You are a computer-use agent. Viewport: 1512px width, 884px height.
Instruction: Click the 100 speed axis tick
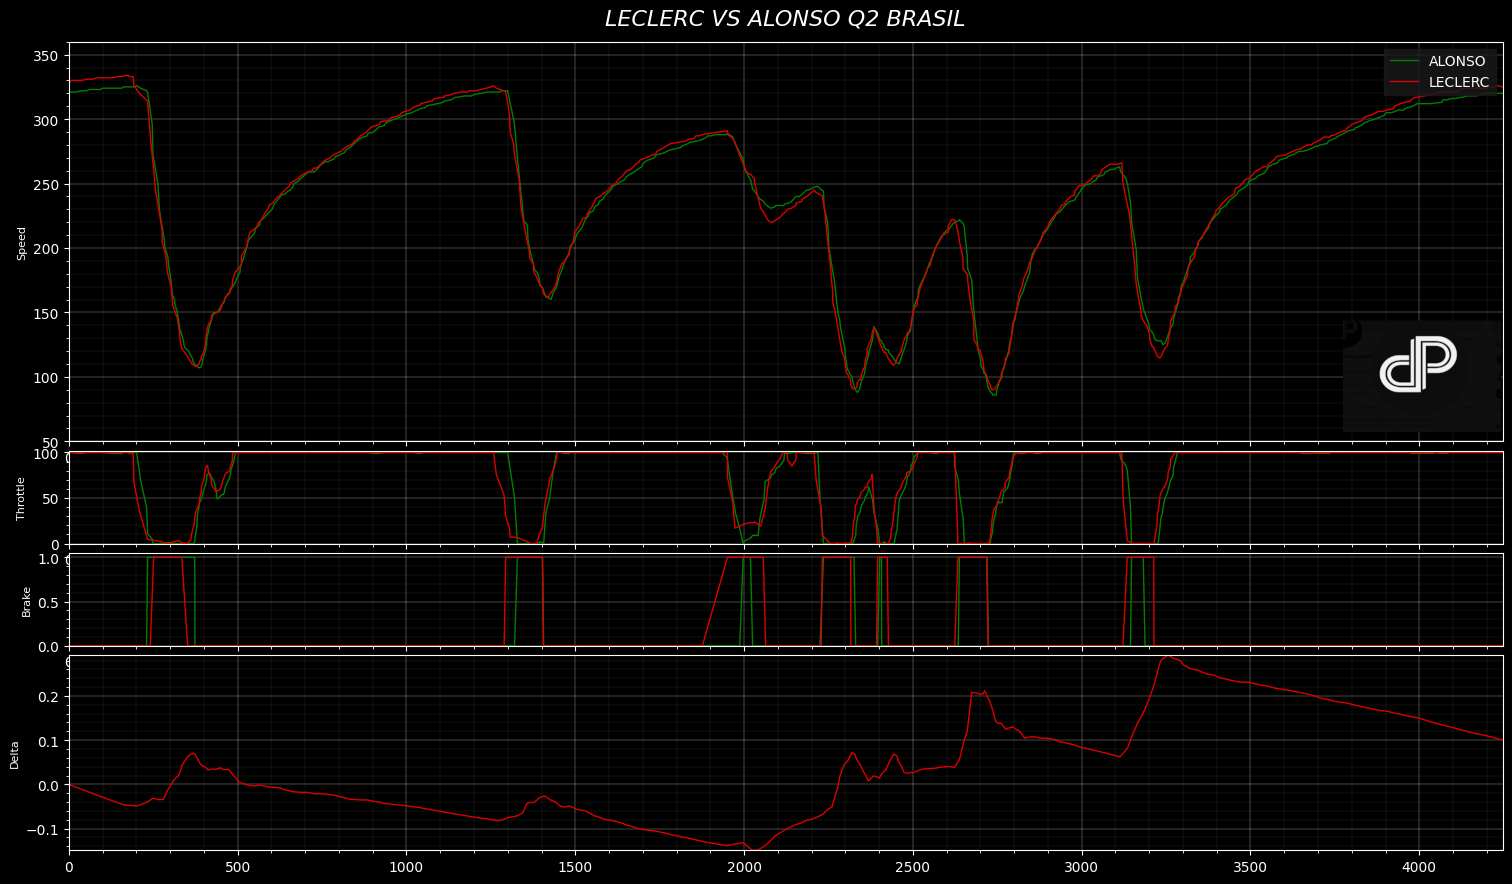coord(46,378)
